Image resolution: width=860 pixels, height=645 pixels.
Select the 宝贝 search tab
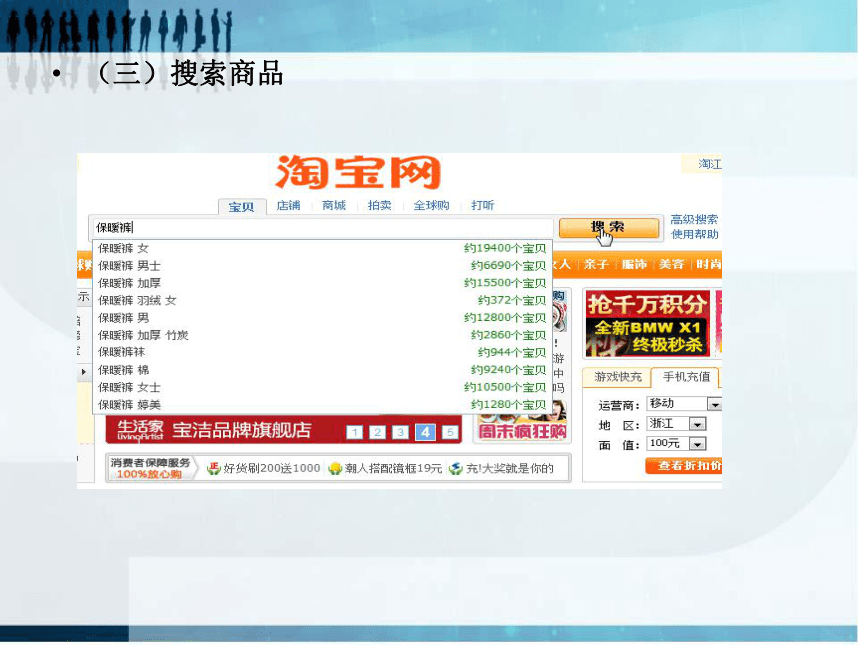(x=242, y=207)
